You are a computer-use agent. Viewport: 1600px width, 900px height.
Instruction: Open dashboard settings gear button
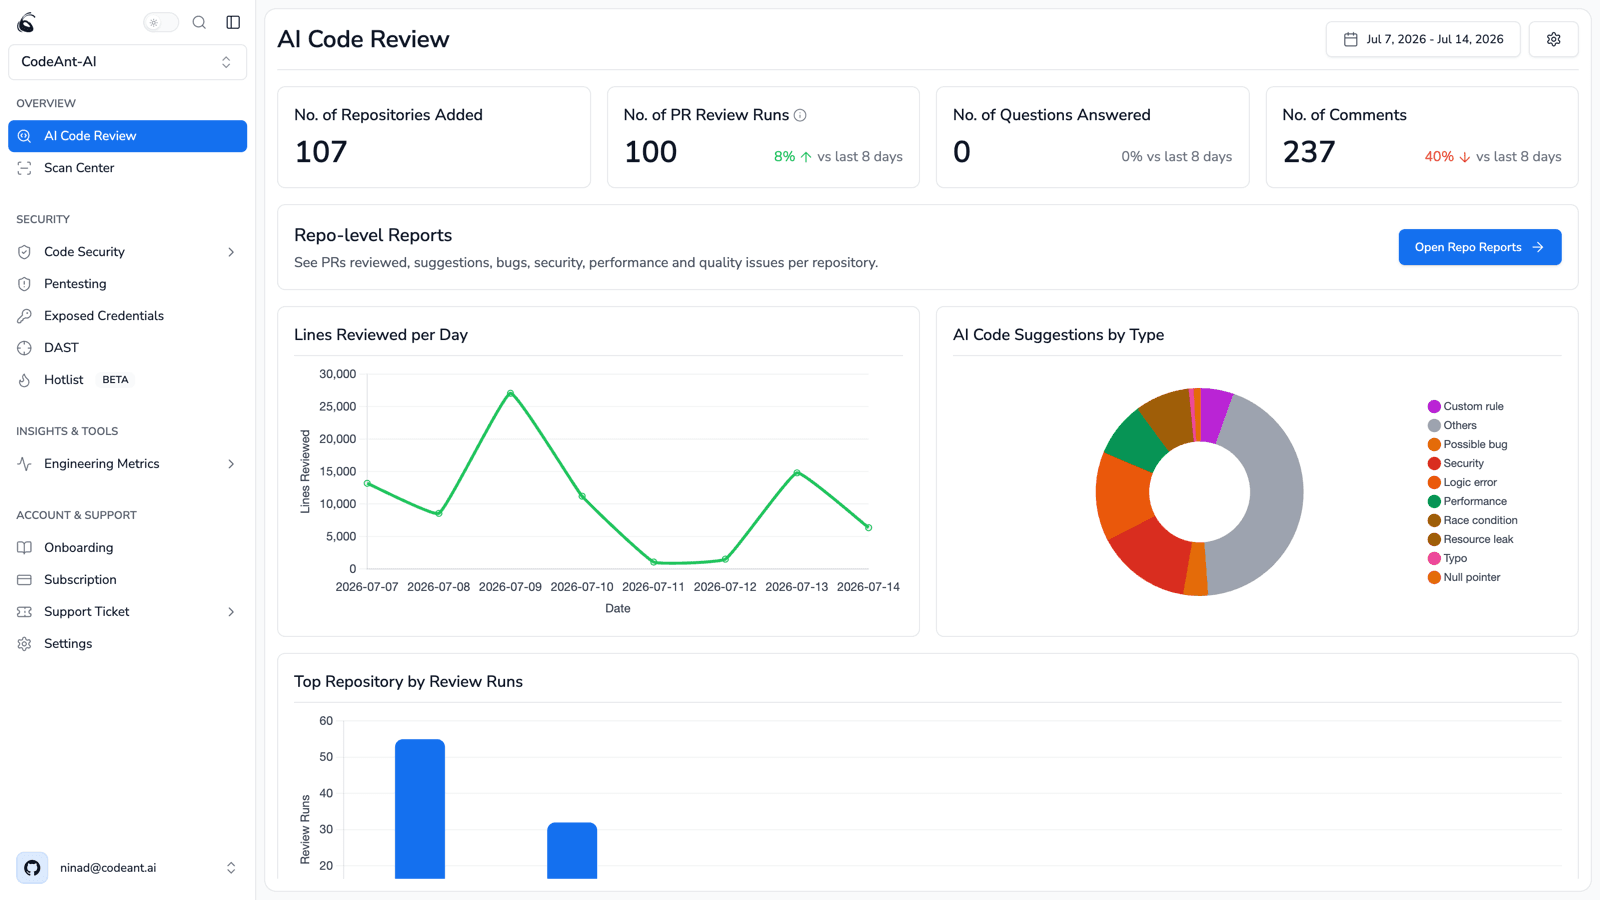[x=1553, y=39]
